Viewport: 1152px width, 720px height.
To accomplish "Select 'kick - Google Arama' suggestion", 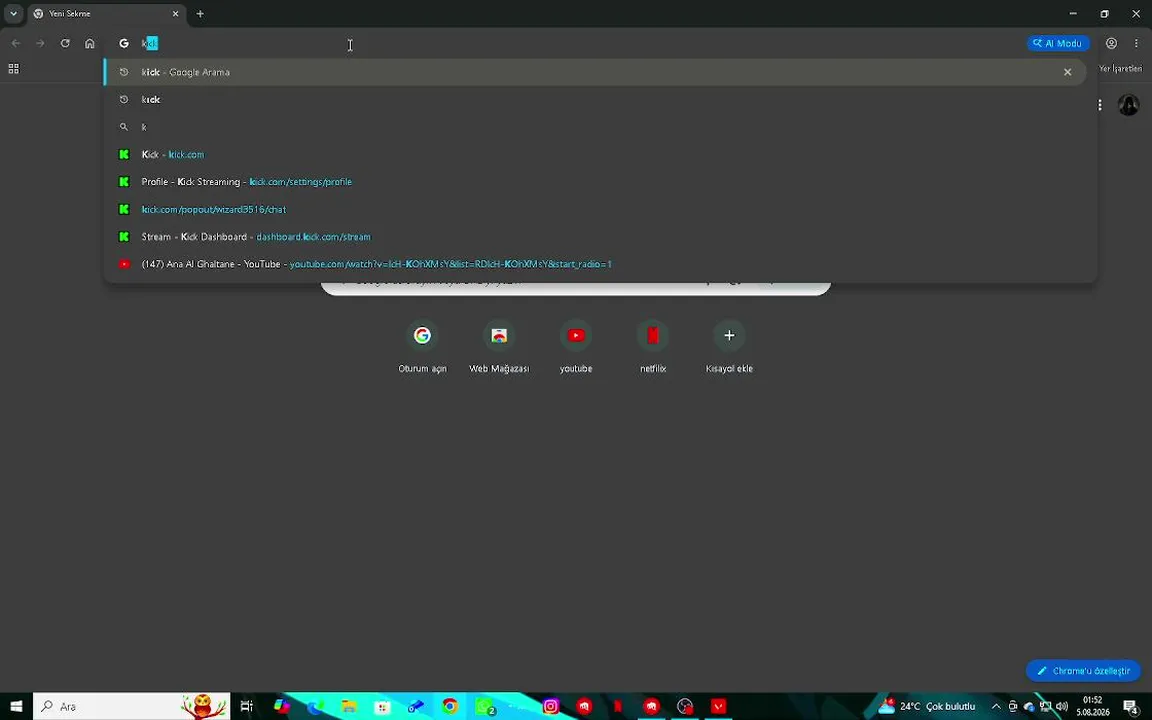I will pos(595,72).
